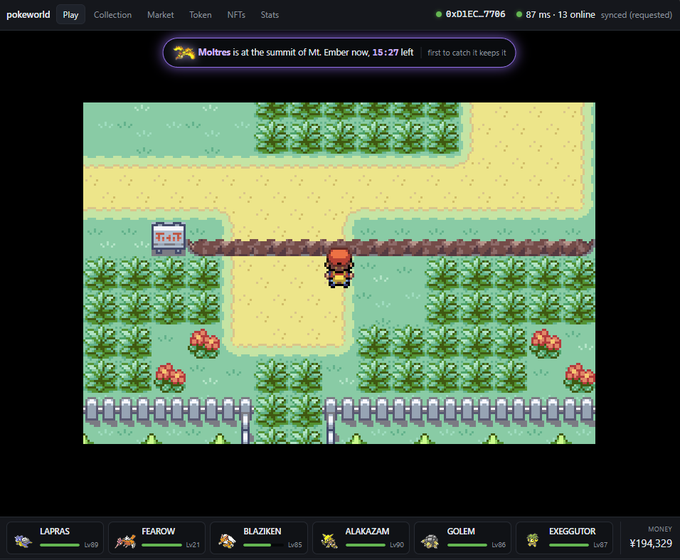Image resolution: width=680 pixels, height=560 pixels.
Task: Click the route signpost in the game
Action: pyautogui.click(x=169, y=238)
